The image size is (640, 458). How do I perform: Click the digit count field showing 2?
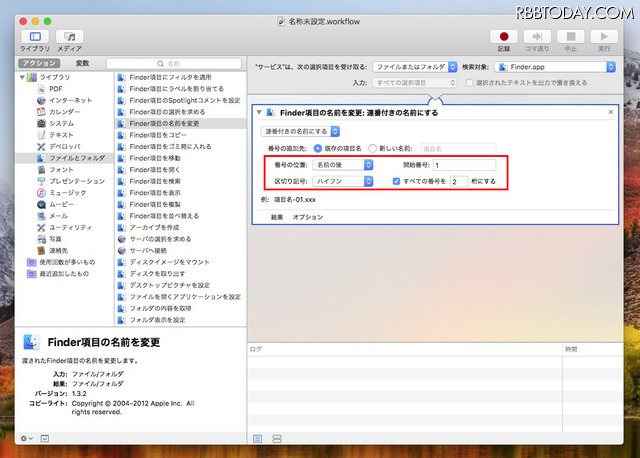(x=459, y=182)
